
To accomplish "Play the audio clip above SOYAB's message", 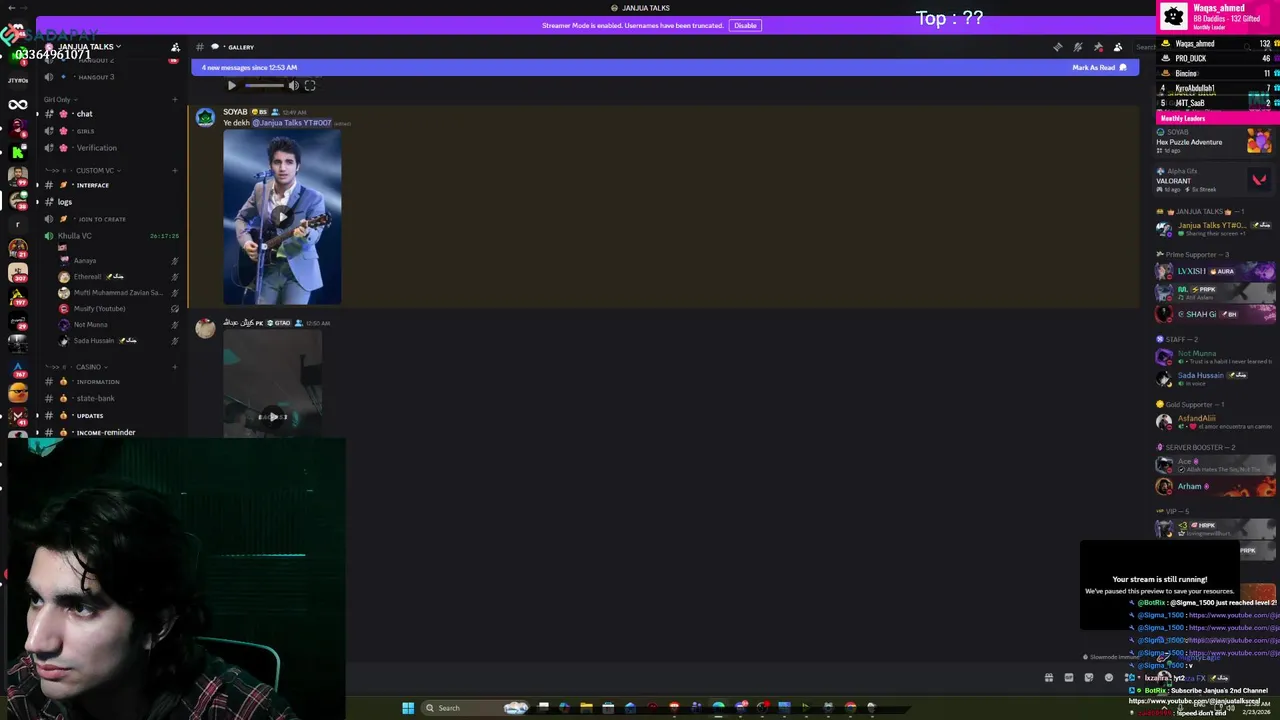I will [231, 86].
